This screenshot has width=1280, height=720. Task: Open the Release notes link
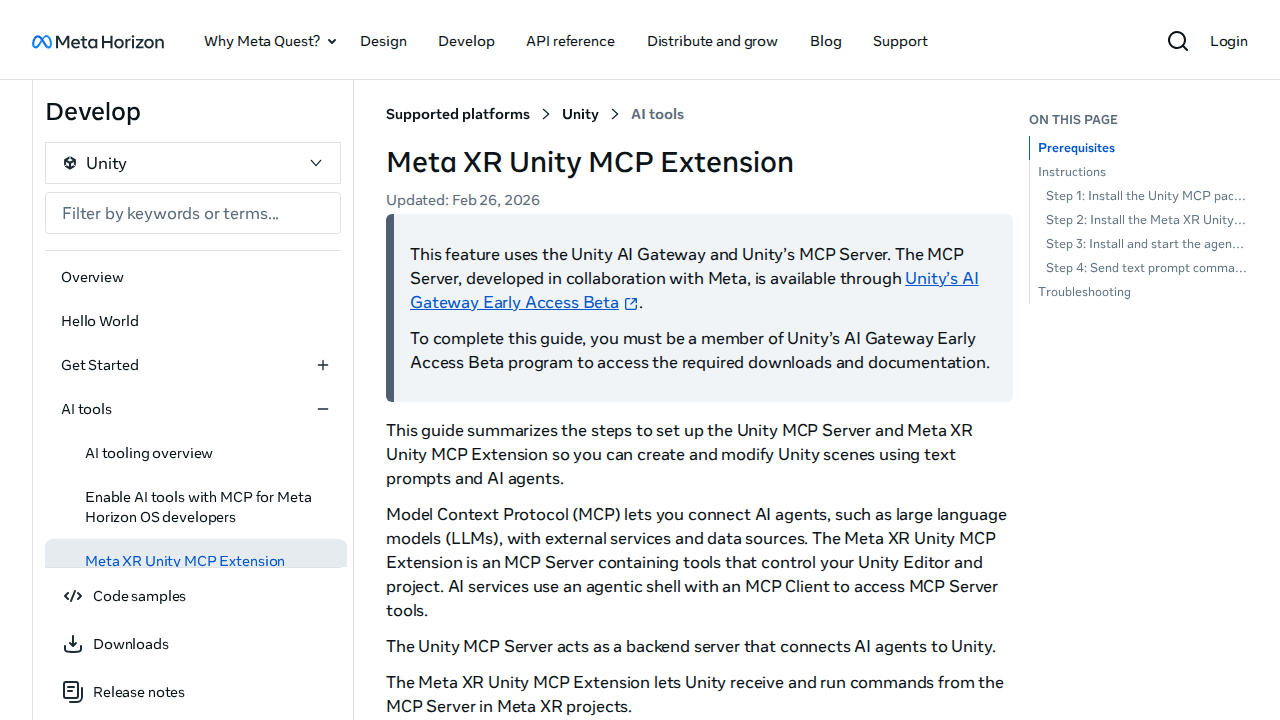139,692
